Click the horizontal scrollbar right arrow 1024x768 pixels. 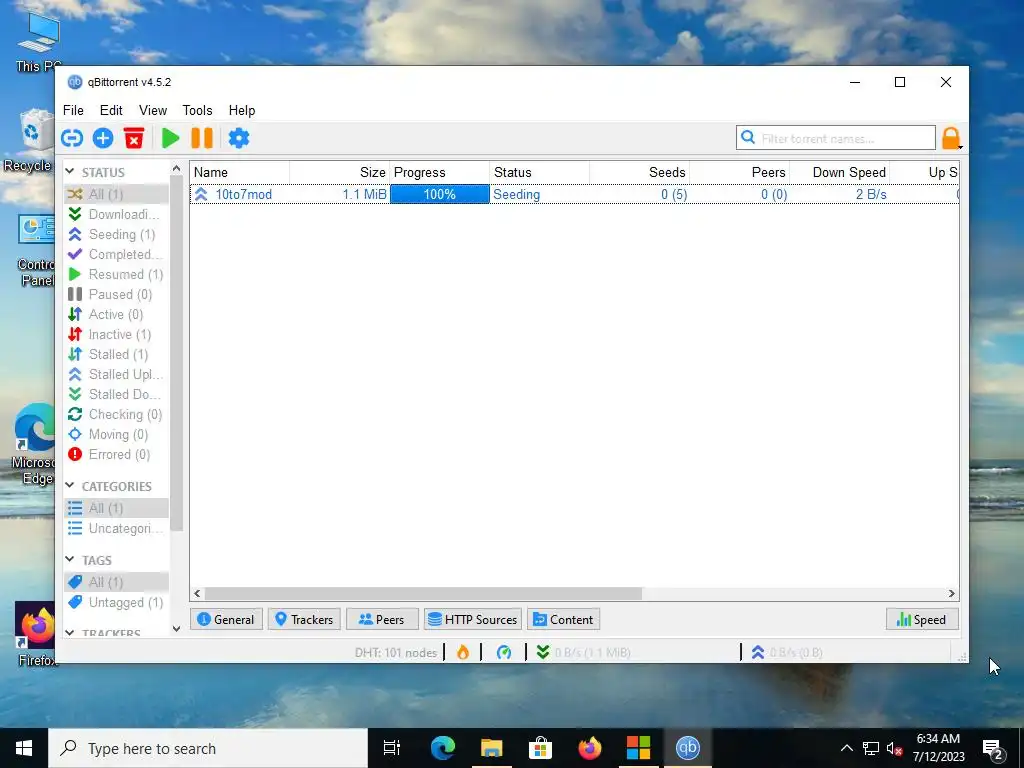pyautogui.click(x=952, y=594)
